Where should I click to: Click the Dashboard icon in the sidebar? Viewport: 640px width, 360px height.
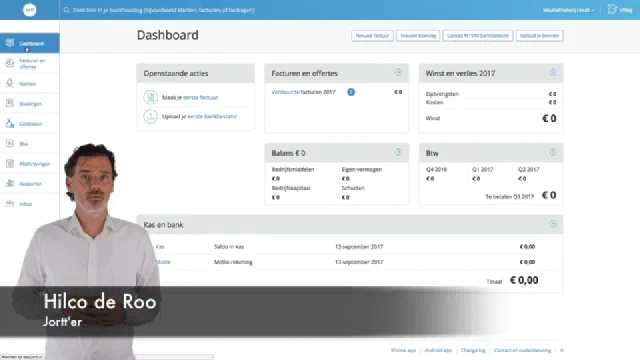[x=10, y=42]
